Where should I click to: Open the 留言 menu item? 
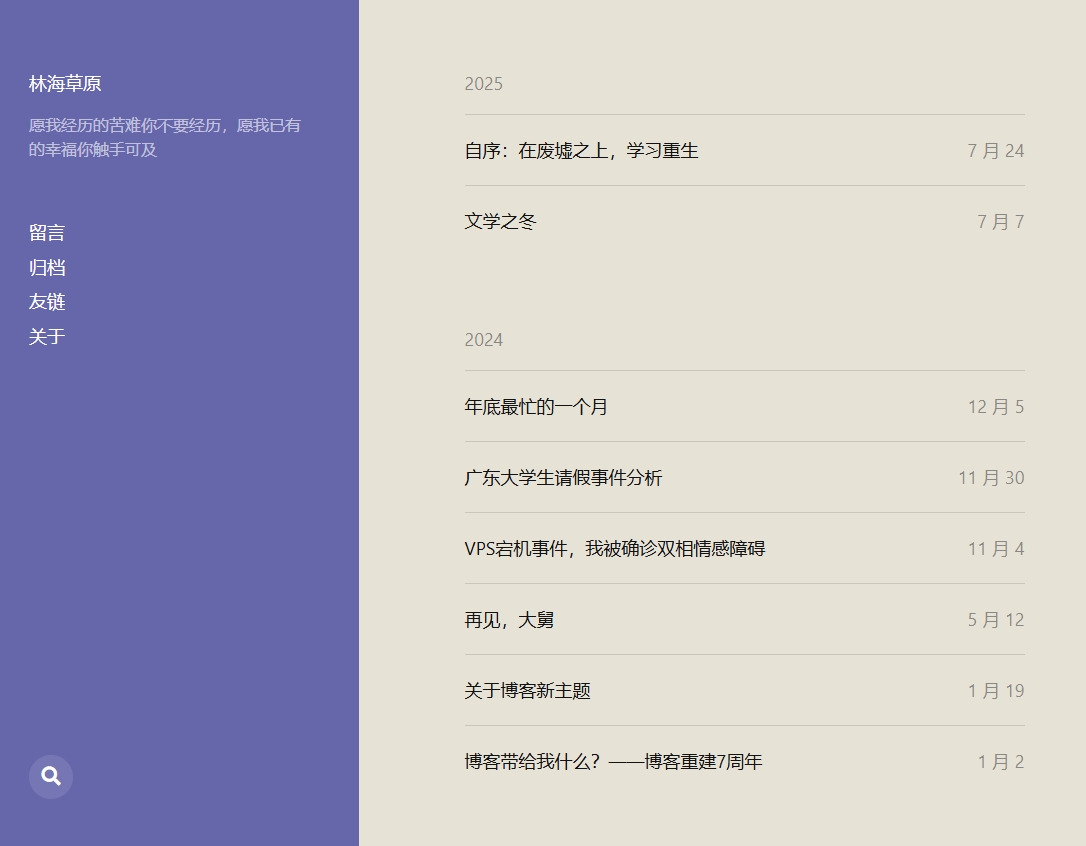pyautogui.click(x=47, y=233)
